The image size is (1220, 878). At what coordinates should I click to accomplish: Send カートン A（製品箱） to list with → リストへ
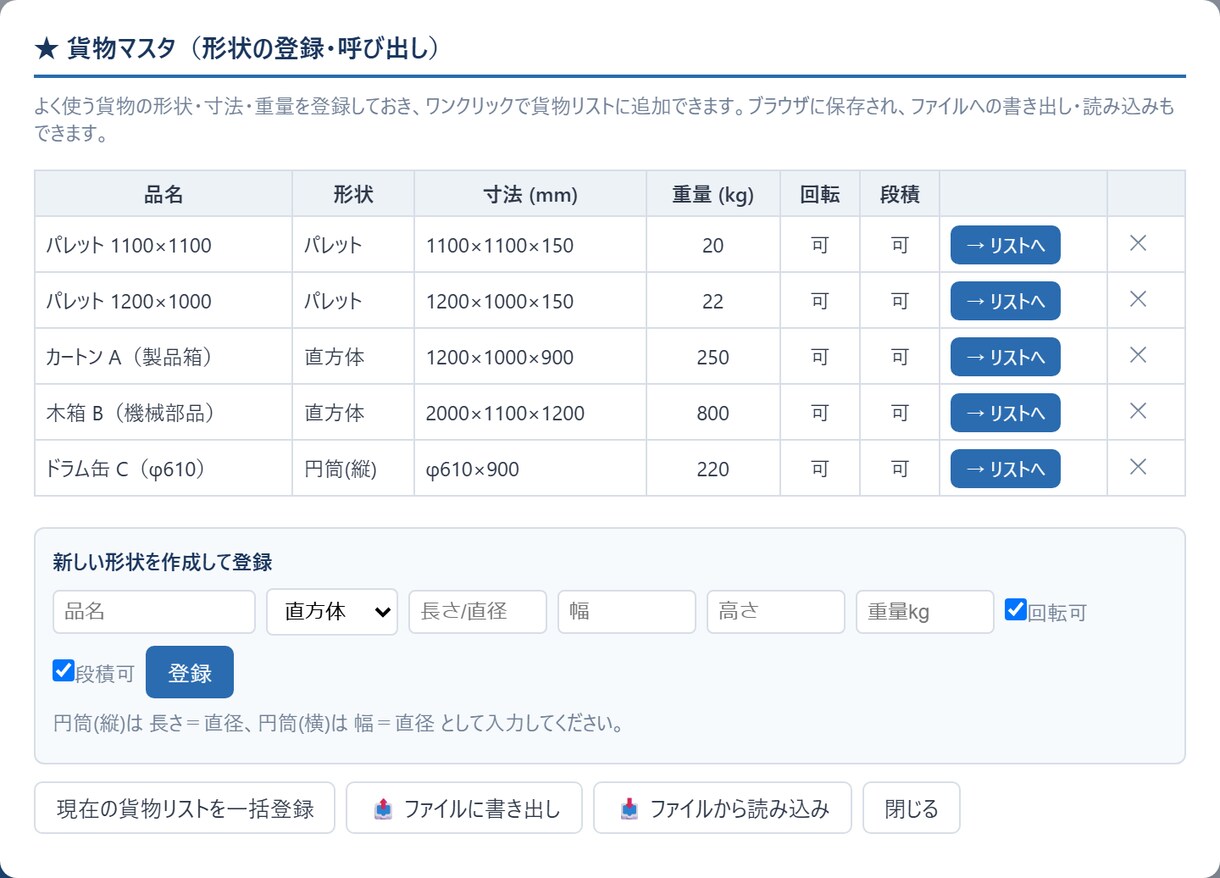coord(1005,357)
